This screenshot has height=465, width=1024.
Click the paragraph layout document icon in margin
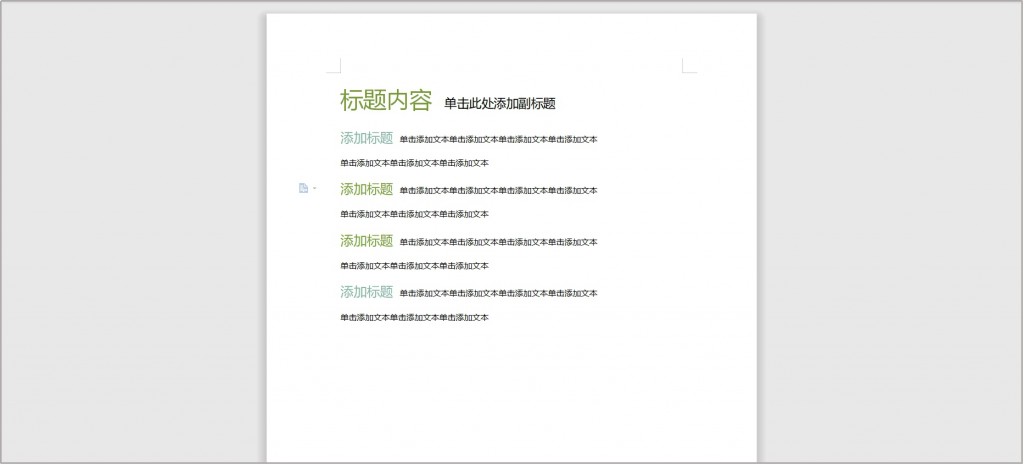[x=303, y=188]
